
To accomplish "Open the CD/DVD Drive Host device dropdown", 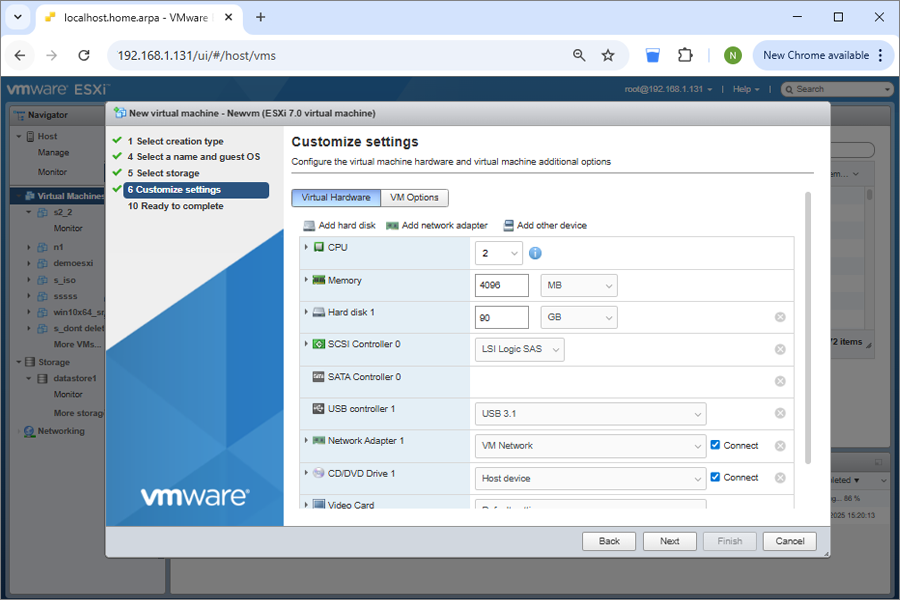I will click(591, 478).
